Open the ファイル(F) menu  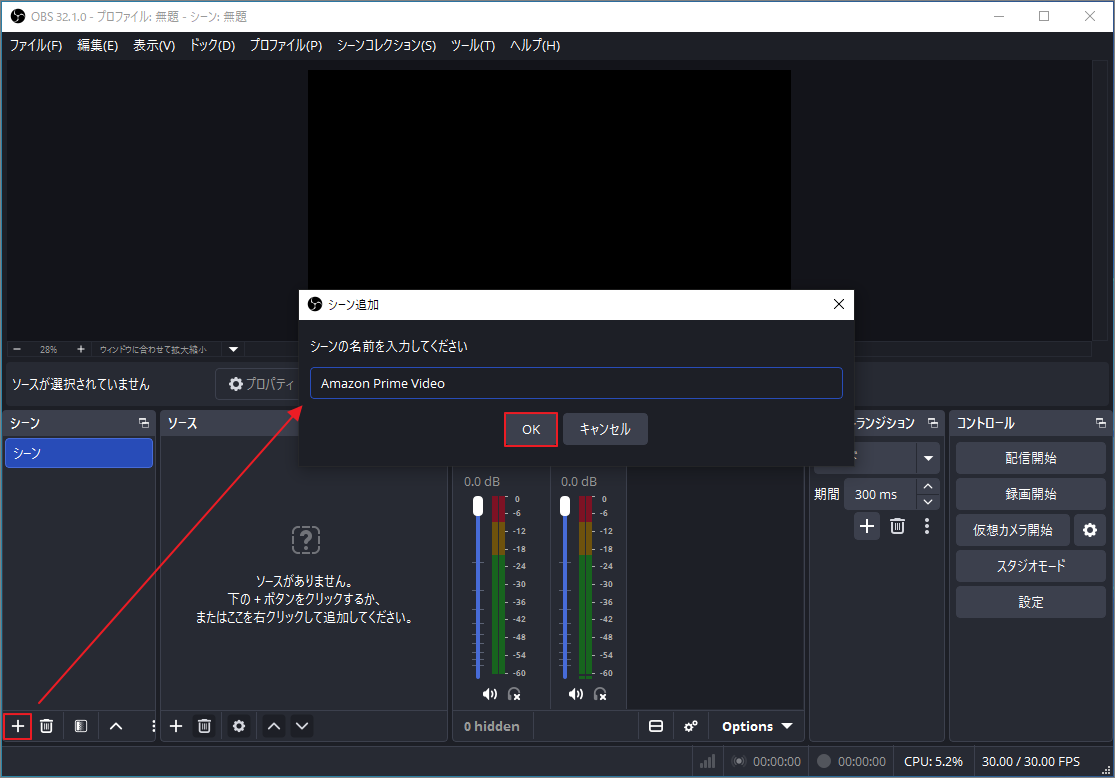pos(36,46)
